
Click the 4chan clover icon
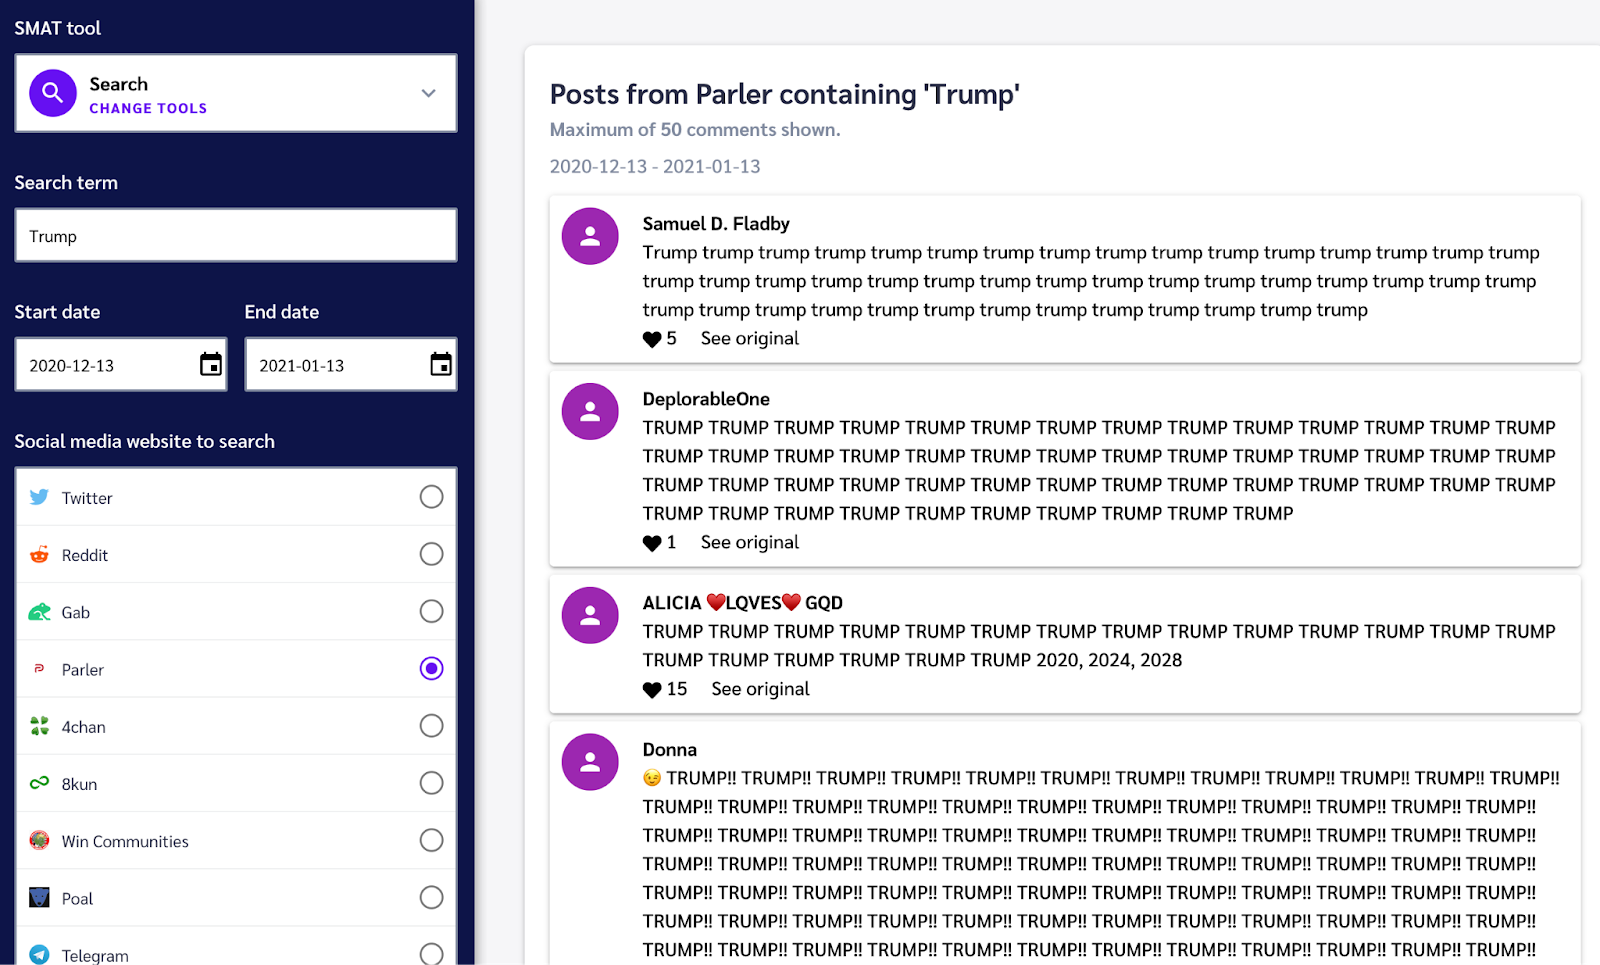[x=39, y=726]
